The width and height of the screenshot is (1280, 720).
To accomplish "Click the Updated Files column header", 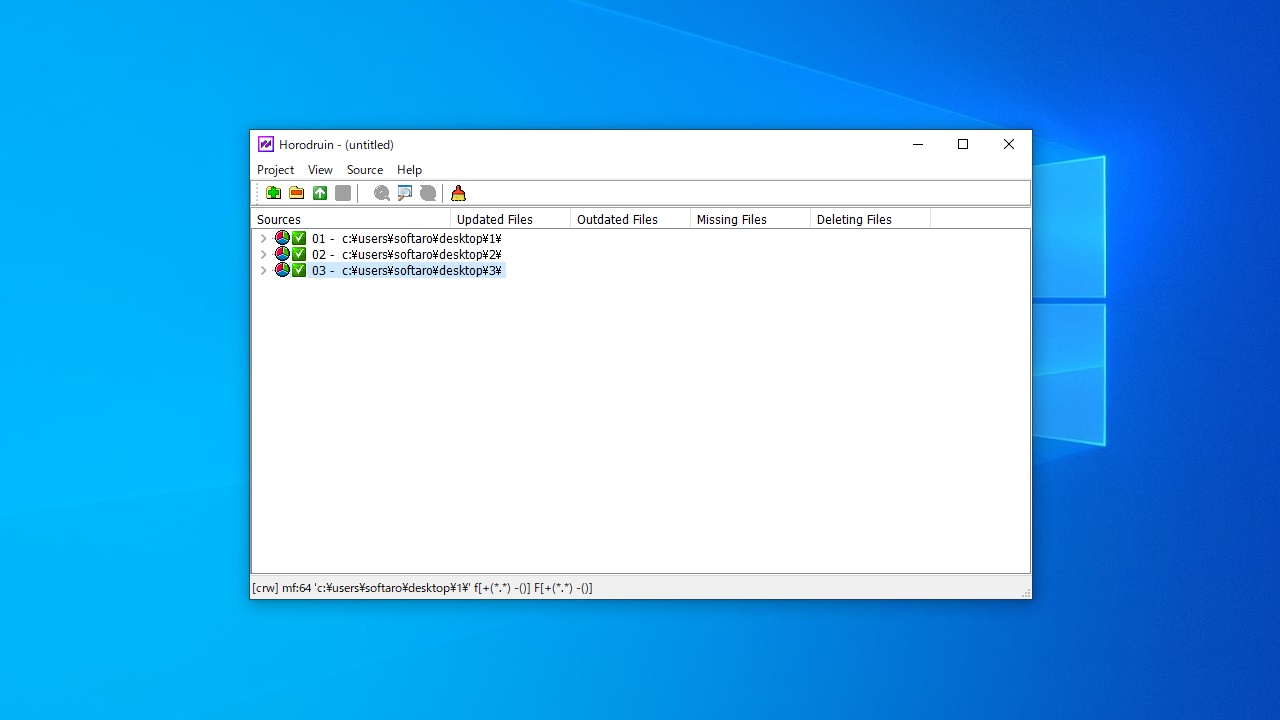I will [510, 219].
